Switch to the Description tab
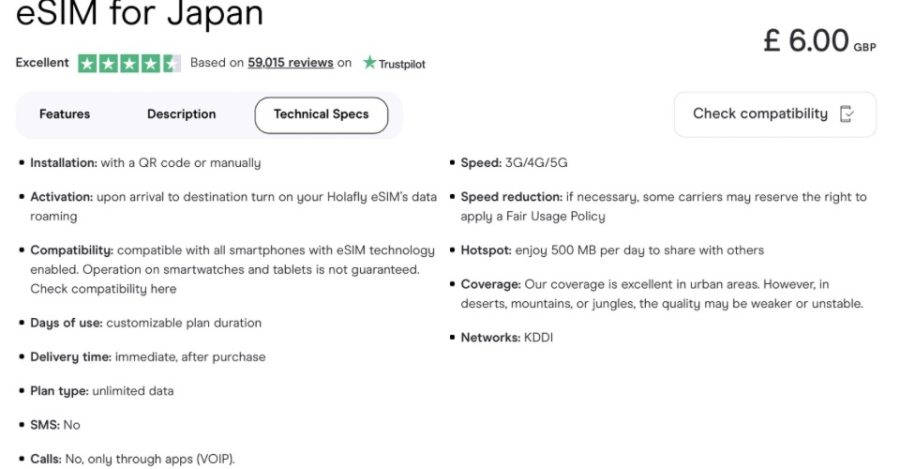Viewport: 900px width, 469px height. [x=181, y=114]
